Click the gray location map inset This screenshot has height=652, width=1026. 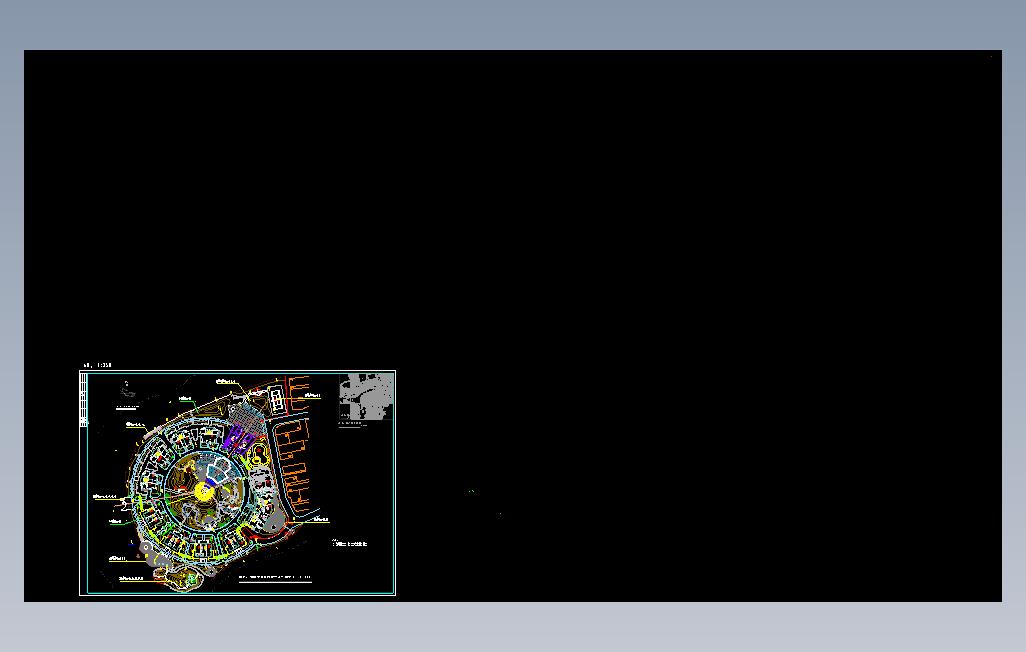tap(366, 397)
